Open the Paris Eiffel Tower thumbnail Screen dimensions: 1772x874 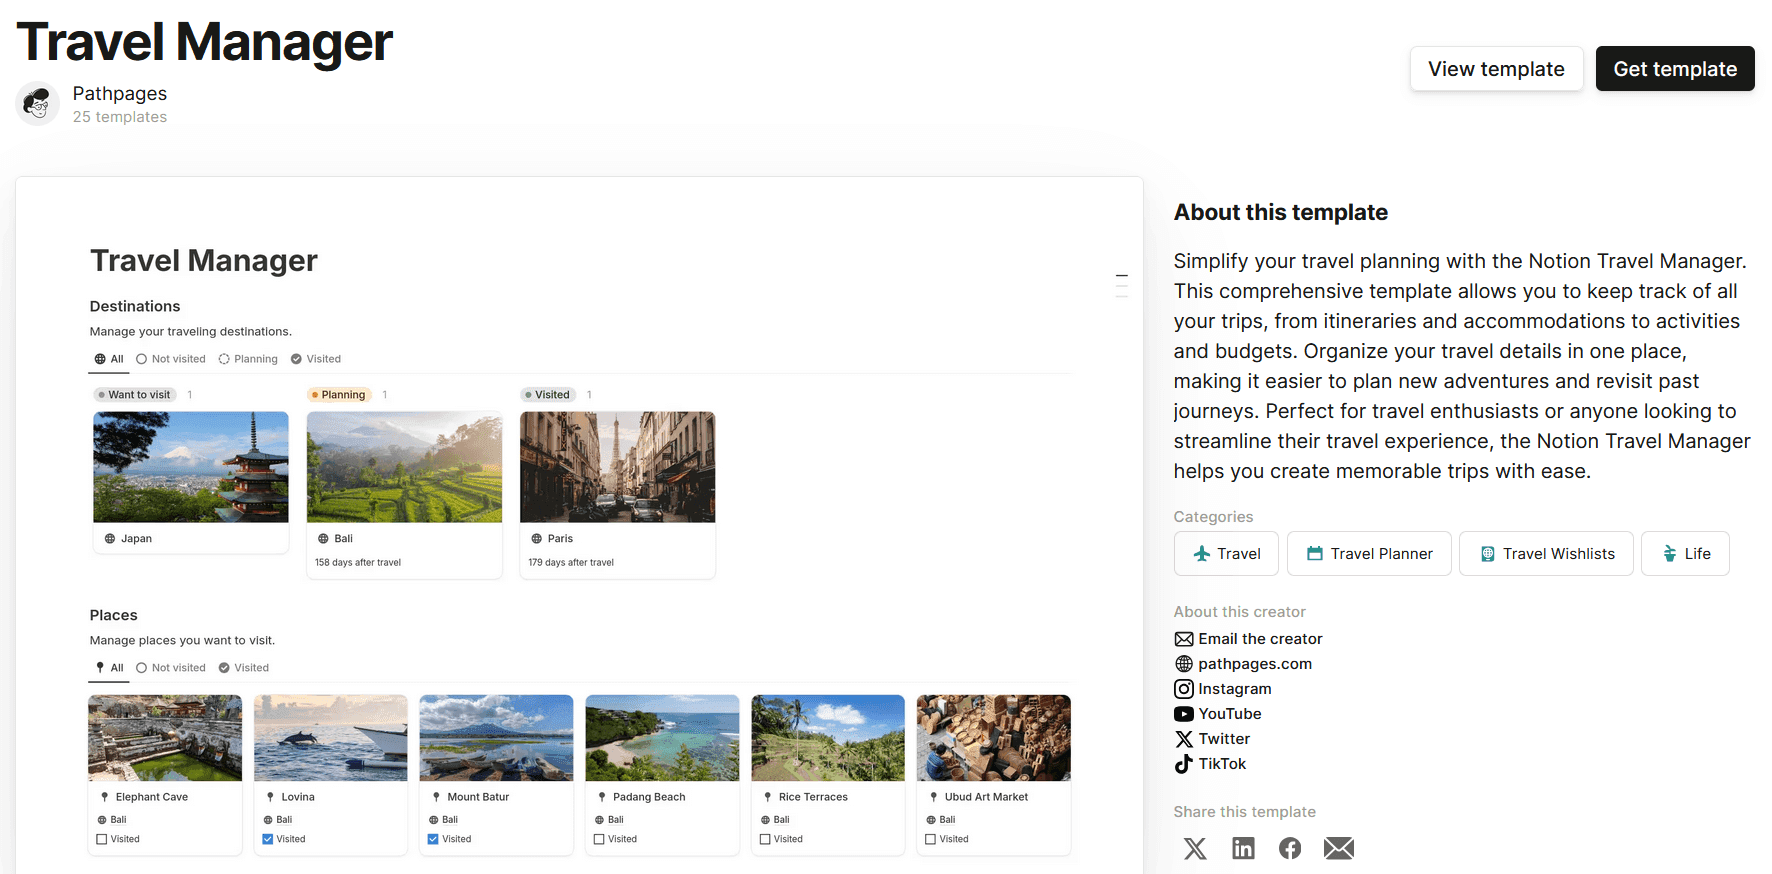[618, 467]
